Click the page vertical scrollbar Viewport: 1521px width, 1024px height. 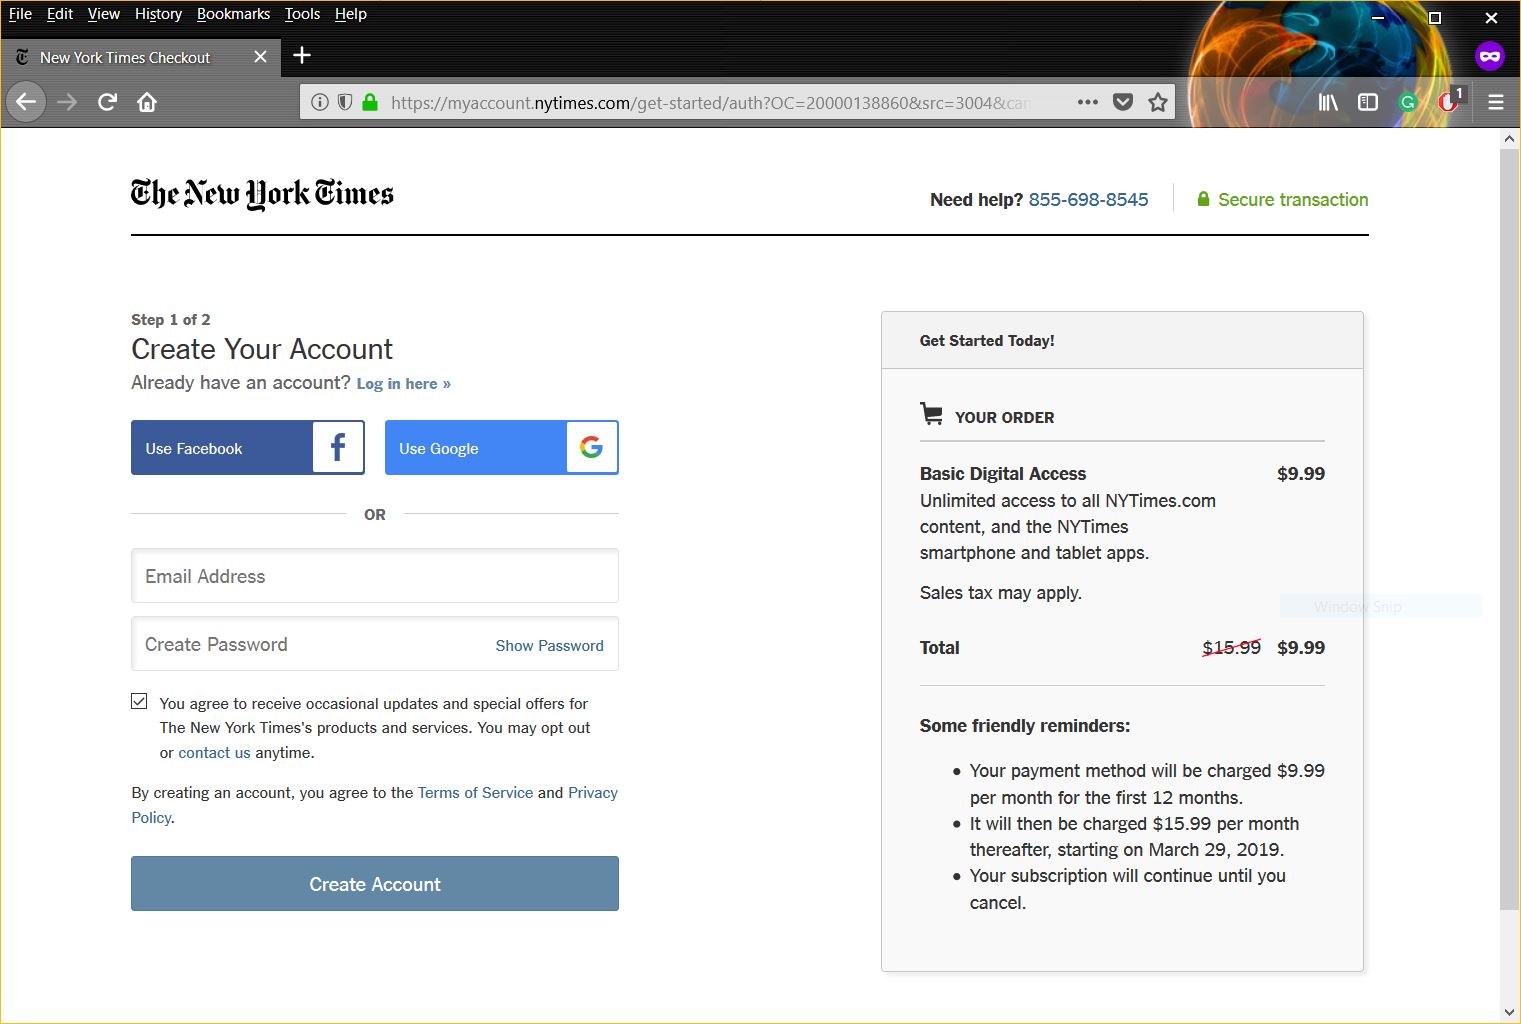(1510, 530)
